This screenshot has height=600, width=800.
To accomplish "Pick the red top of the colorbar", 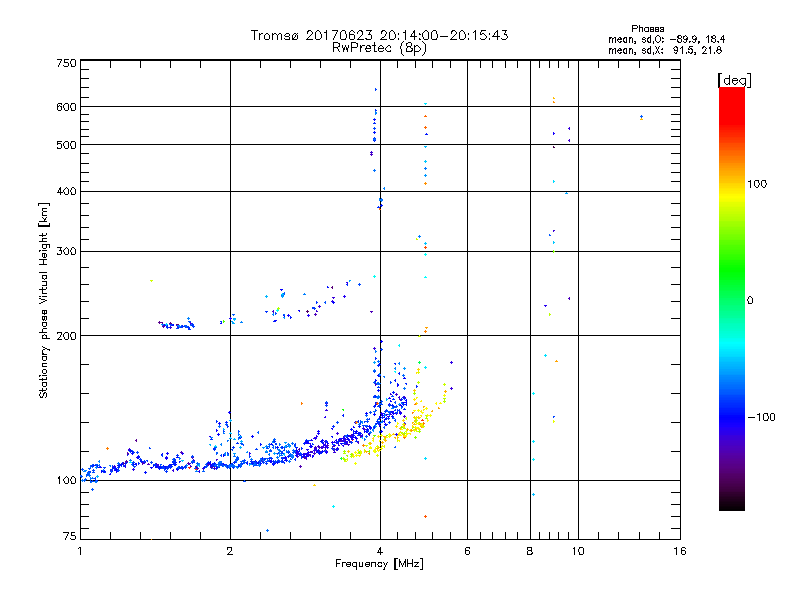I will click(x=732, y=93).
